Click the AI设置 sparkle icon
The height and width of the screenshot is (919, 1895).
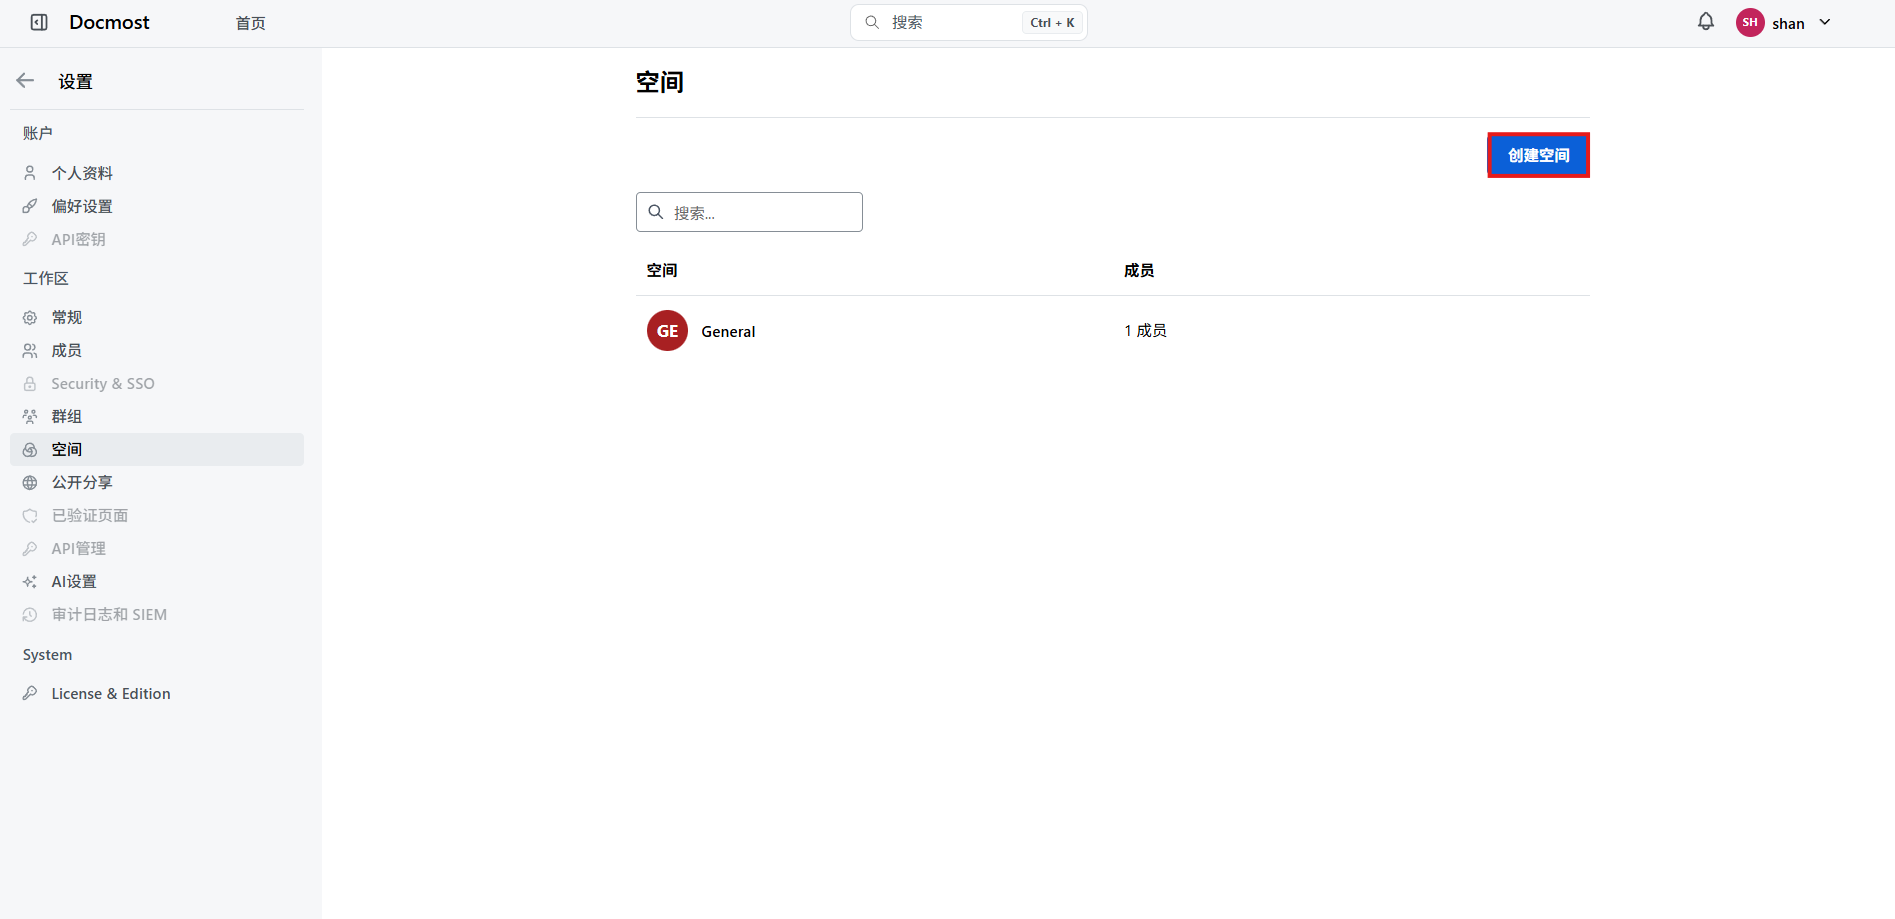tap(30, 581)
